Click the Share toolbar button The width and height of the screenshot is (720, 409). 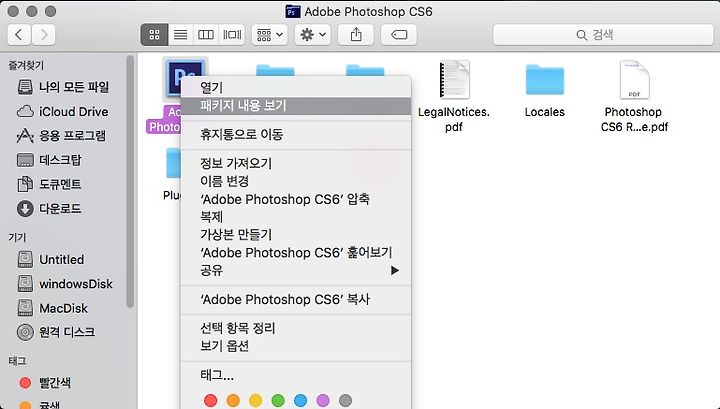click(356, 35)
